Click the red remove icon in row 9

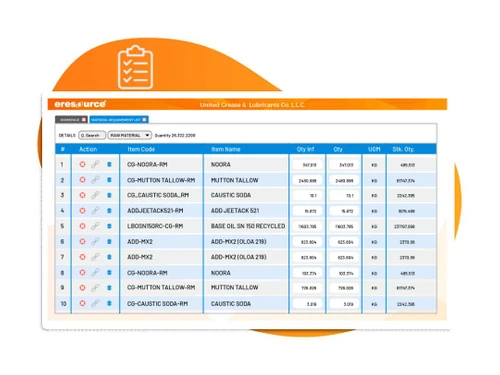82,288
